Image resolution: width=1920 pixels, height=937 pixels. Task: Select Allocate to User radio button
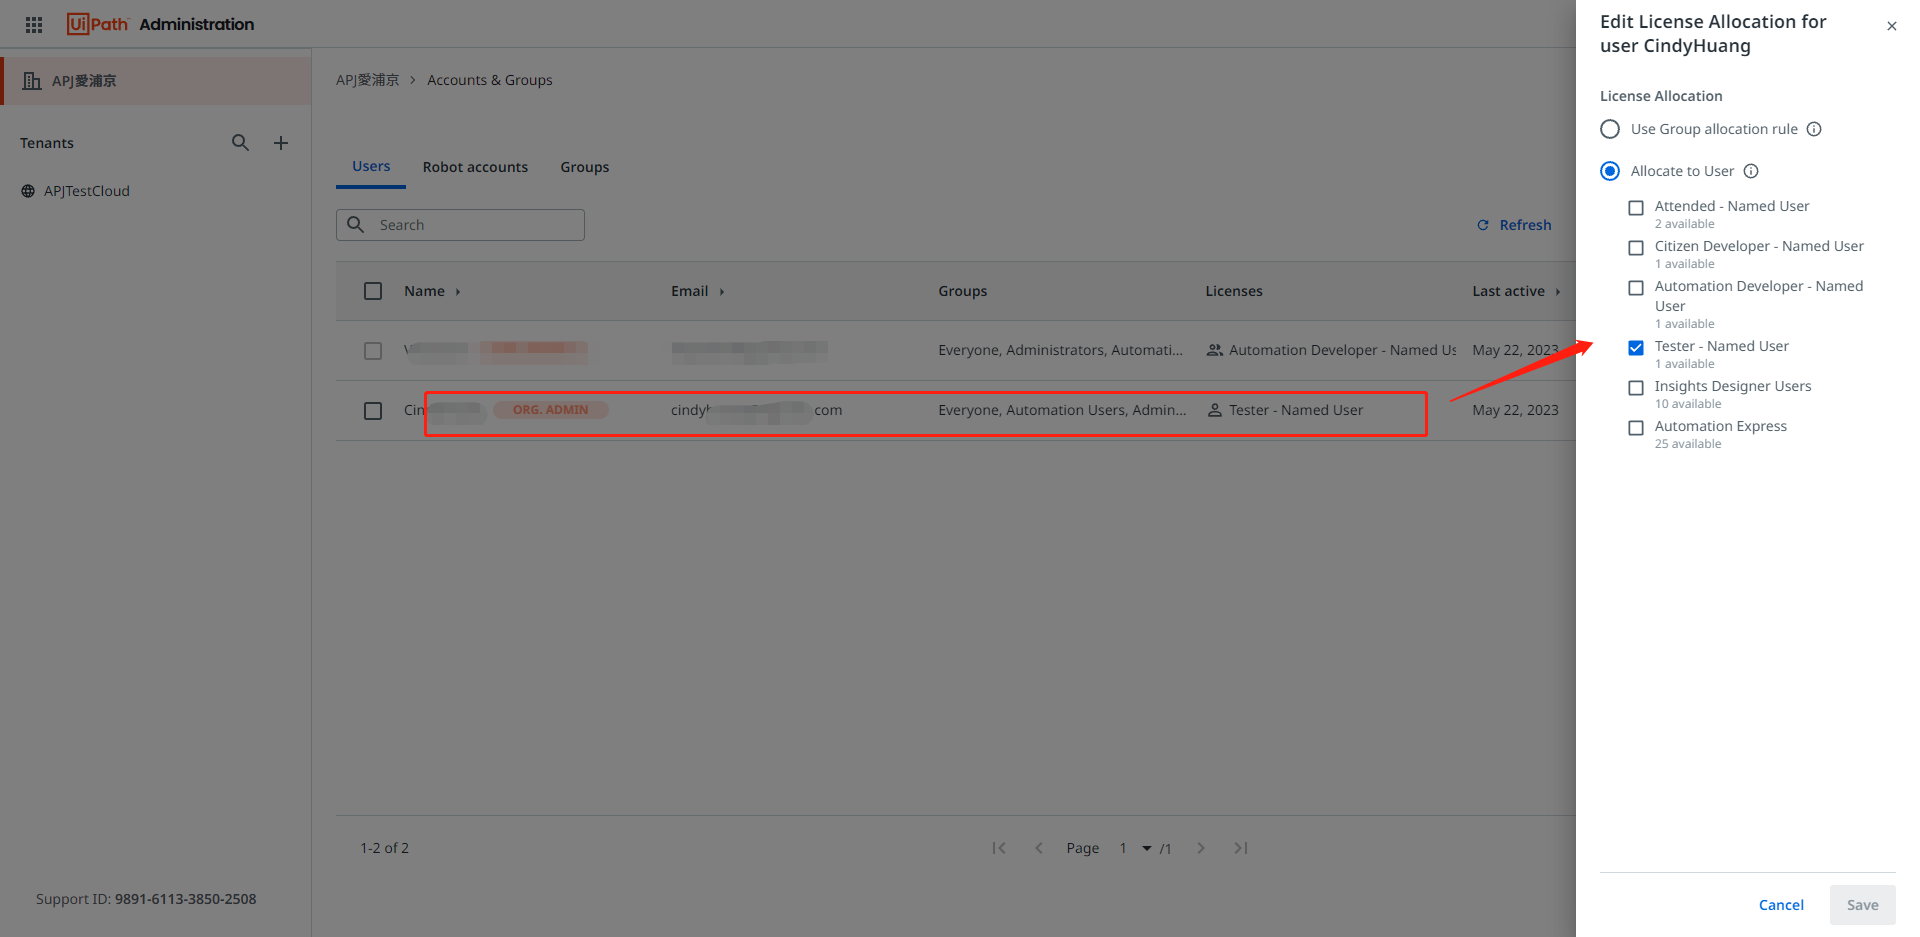(x=1610, y=171)
